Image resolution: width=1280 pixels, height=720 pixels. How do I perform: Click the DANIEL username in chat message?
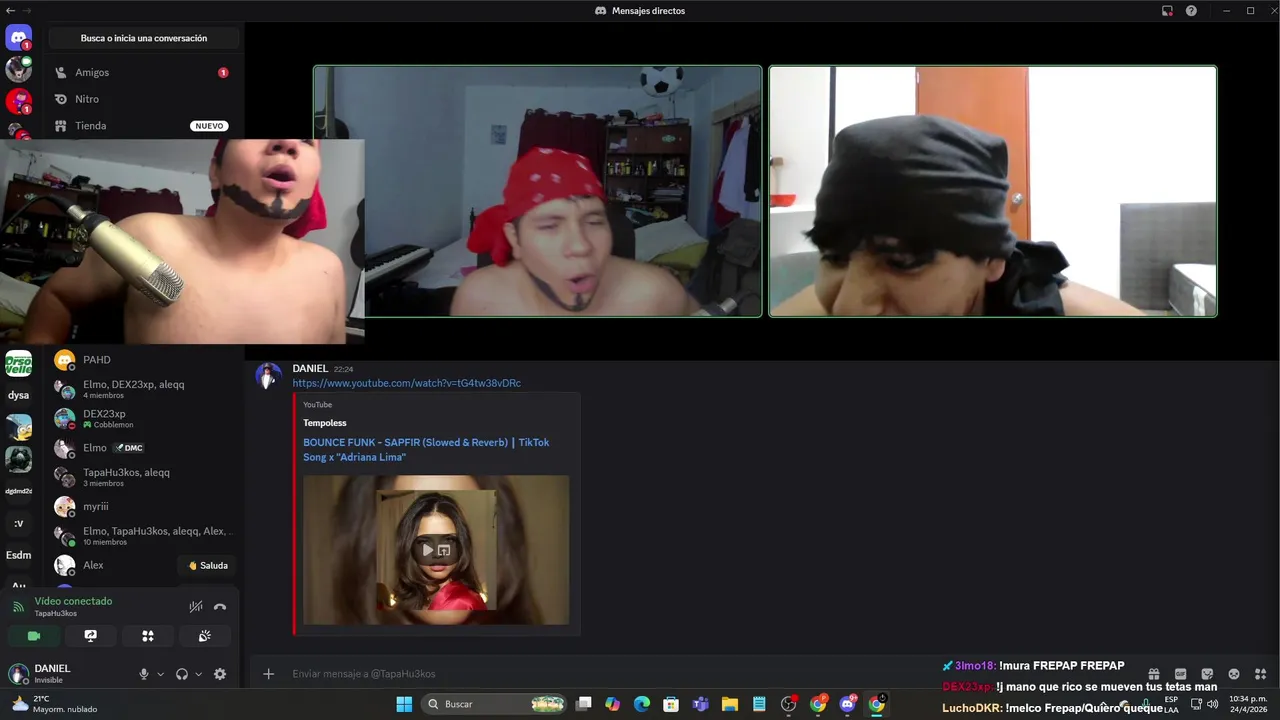310,368
